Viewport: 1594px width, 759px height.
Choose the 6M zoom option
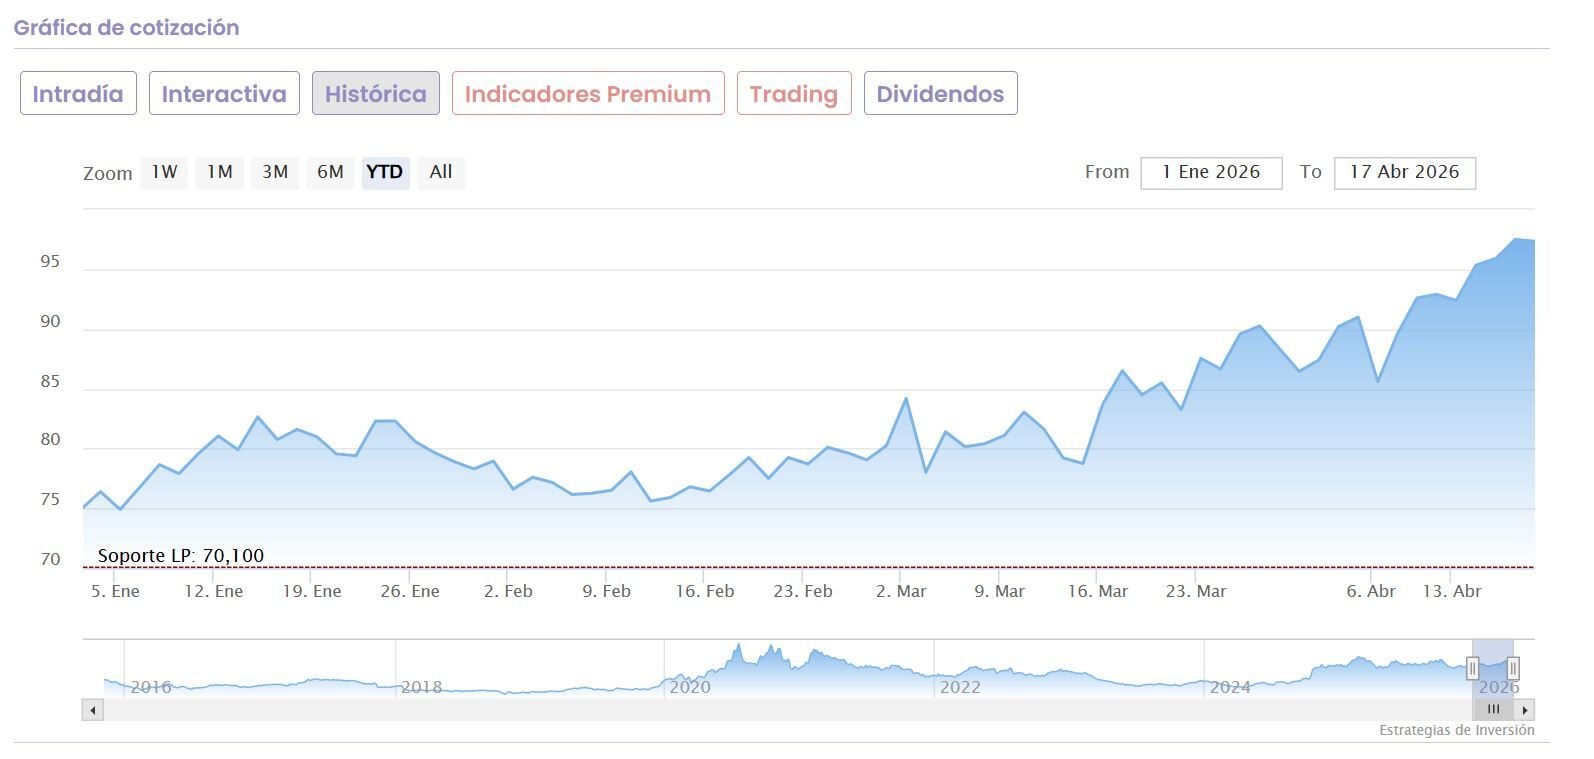coord(330,172)
